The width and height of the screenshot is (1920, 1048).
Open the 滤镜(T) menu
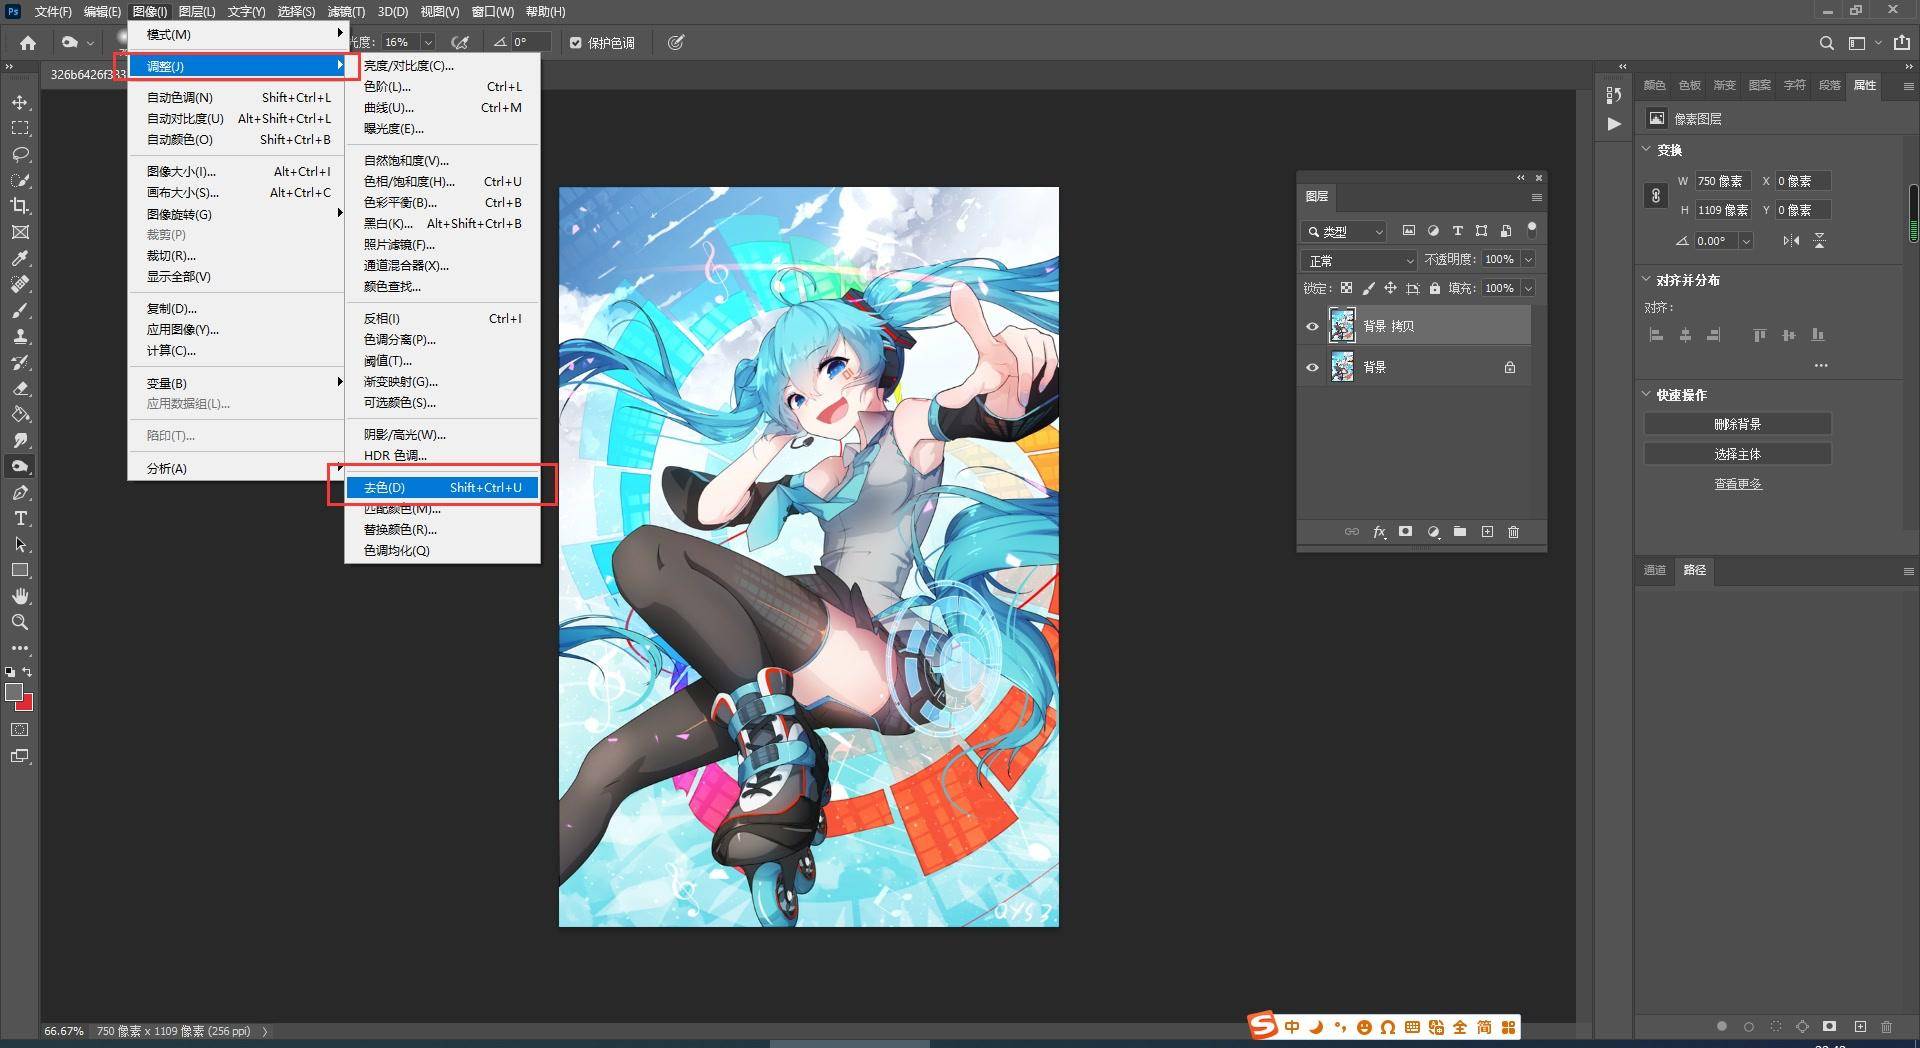[x=346, y=11]
